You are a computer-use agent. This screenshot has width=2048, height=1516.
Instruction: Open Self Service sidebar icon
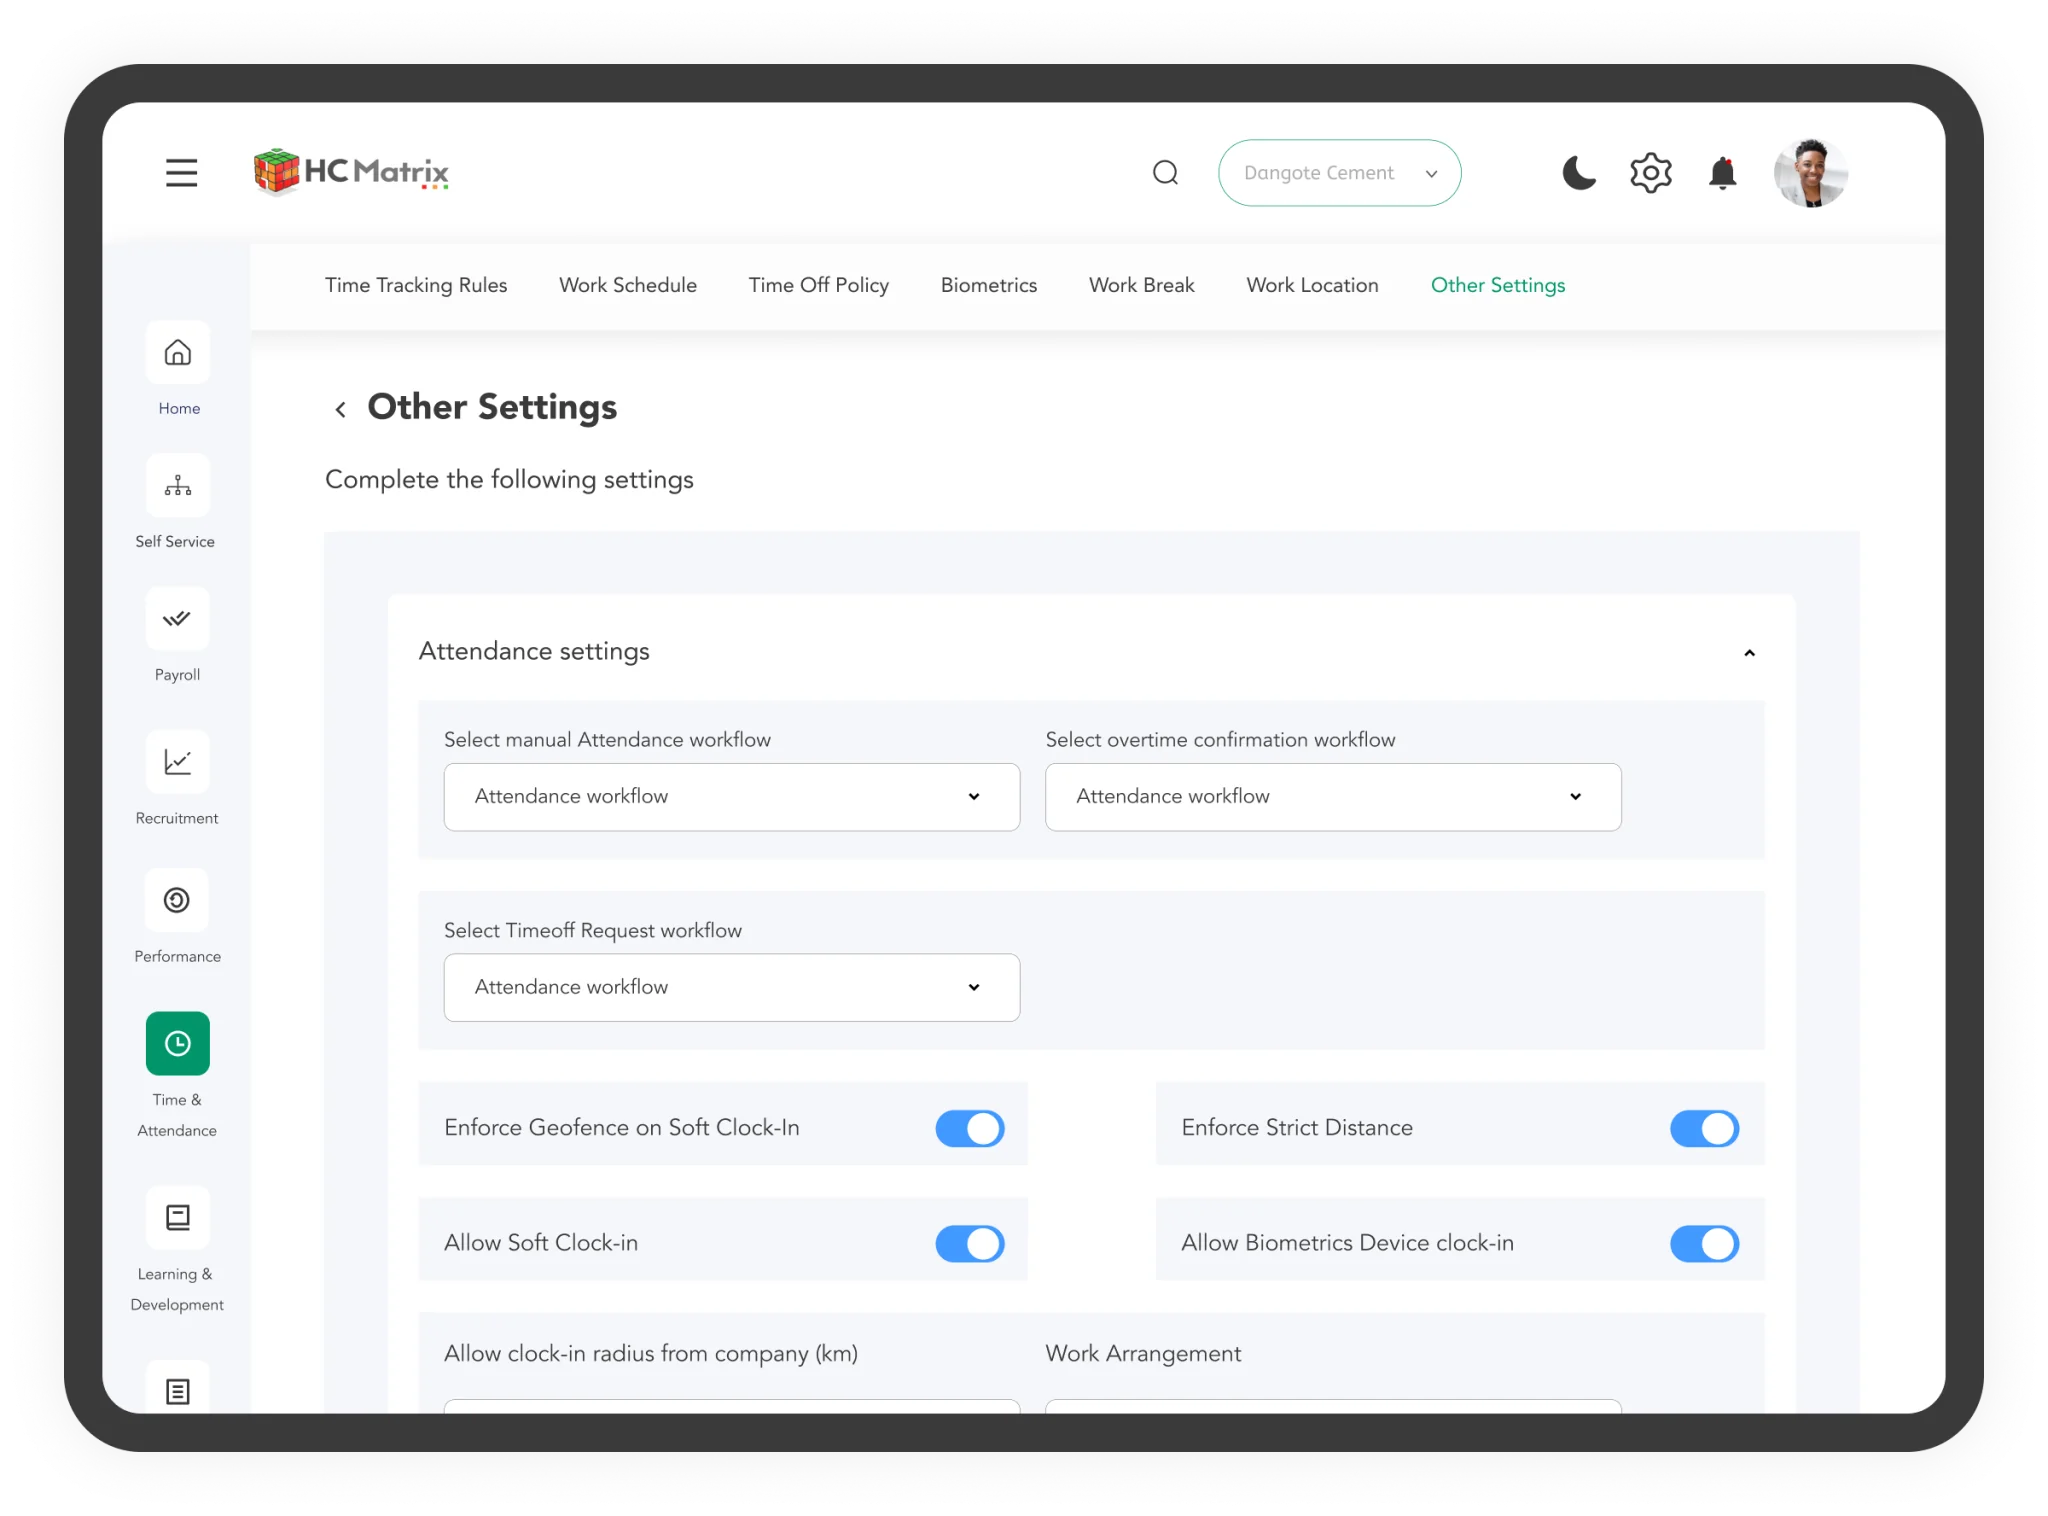tap(178, 486)
